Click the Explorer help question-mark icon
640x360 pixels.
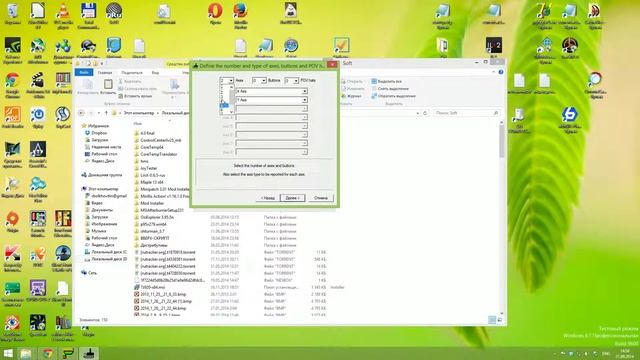coord(501,72)
